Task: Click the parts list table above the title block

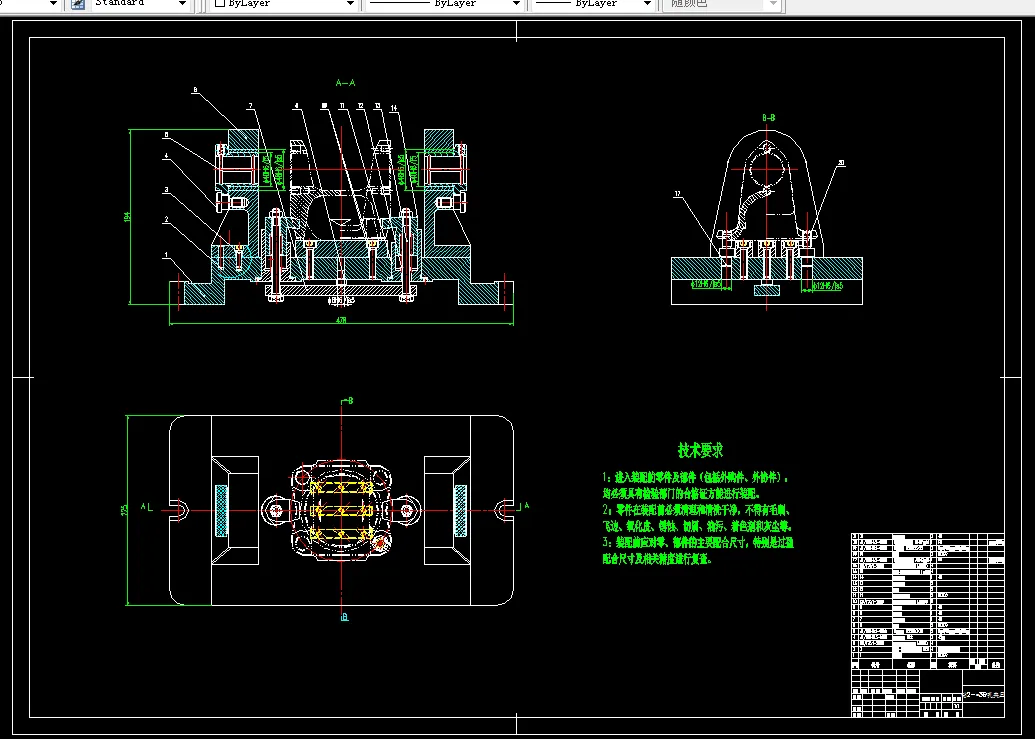Action: tap(927, 600)
